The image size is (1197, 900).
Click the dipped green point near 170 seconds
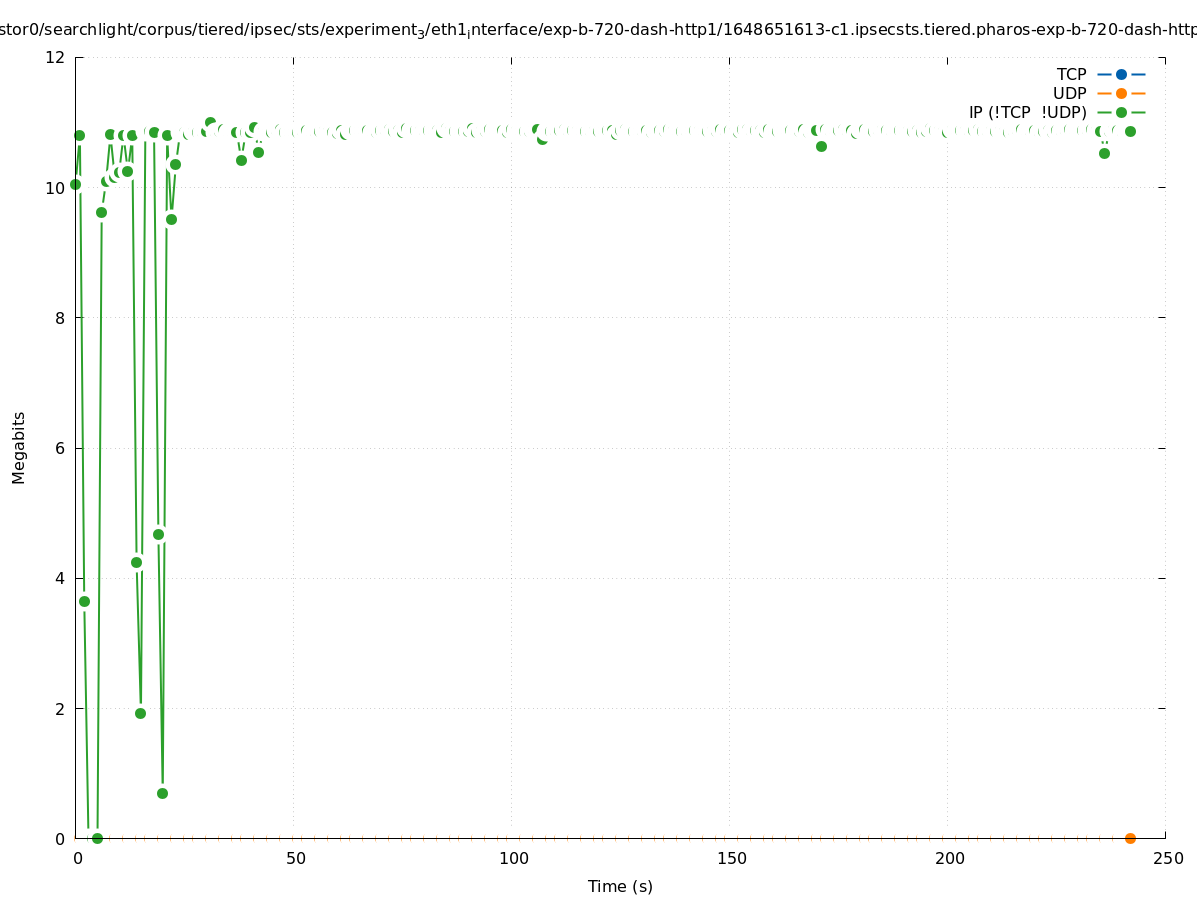click(x=821, y=146)
